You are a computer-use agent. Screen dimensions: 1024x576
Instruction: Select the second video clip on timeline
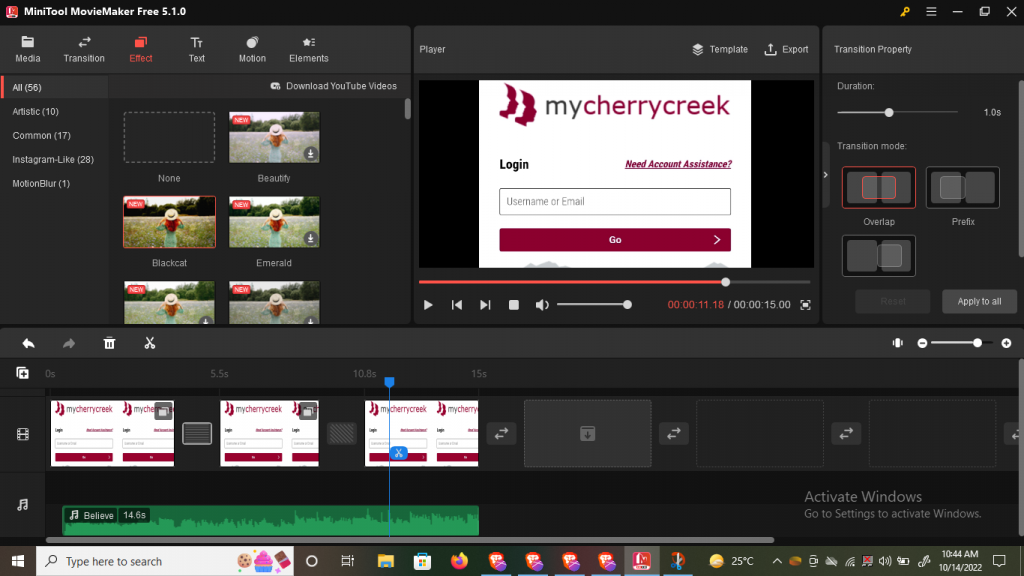point(269,433)
